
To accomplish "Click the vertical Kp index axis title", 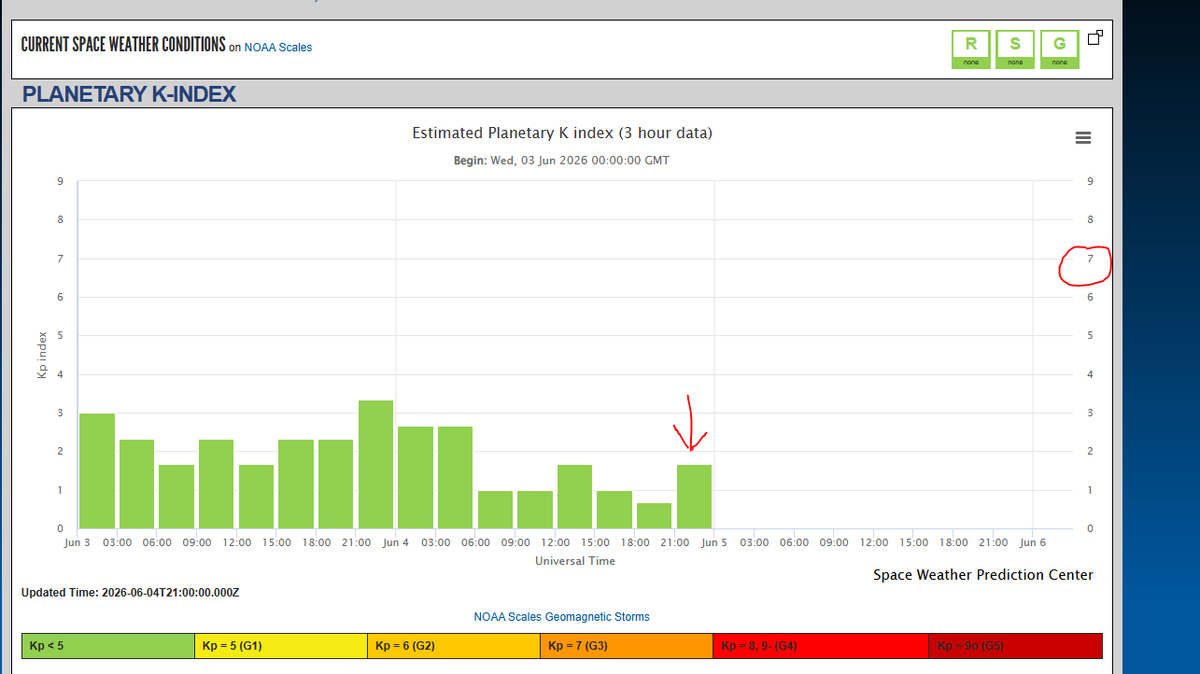I will point(41,355).
